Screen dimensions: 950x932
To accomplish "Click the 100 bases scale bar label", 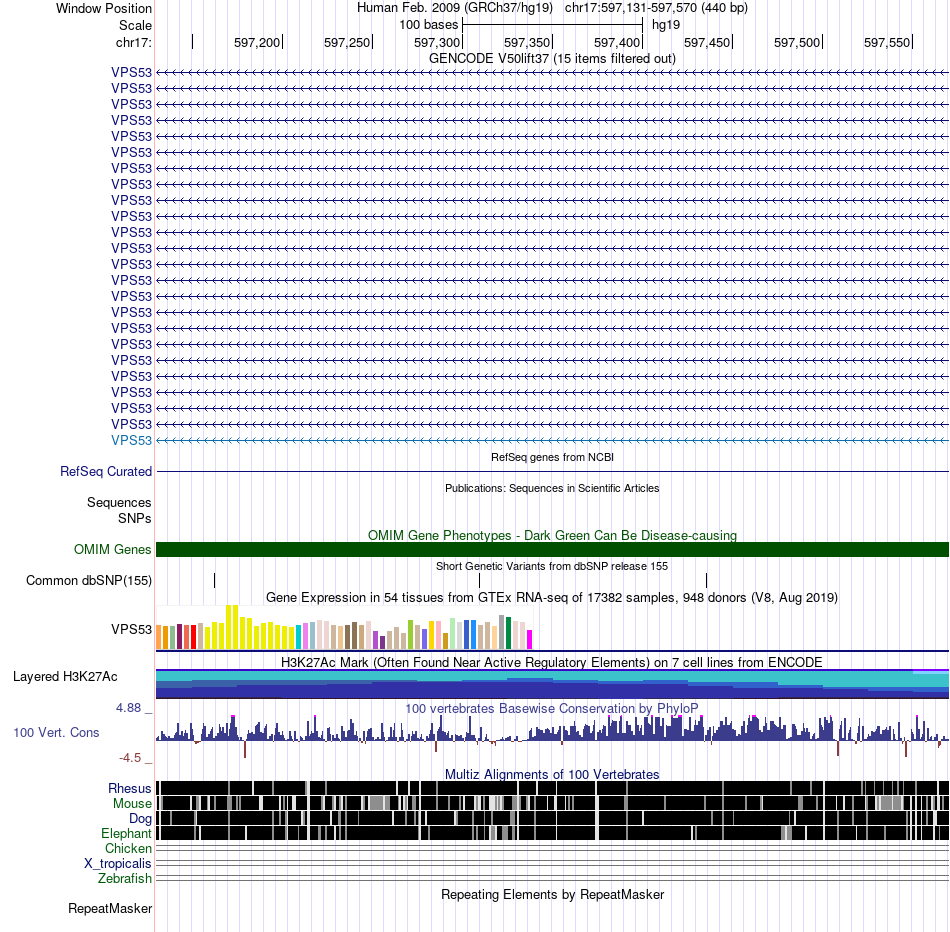I will click(x=428, y=25).
